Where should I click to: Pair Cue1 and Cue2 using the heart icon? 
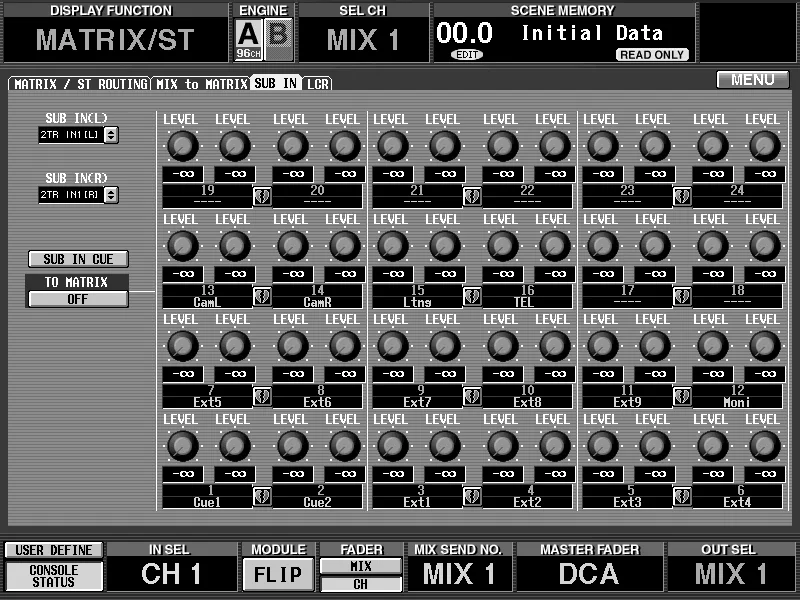click(x=262, y=496)
